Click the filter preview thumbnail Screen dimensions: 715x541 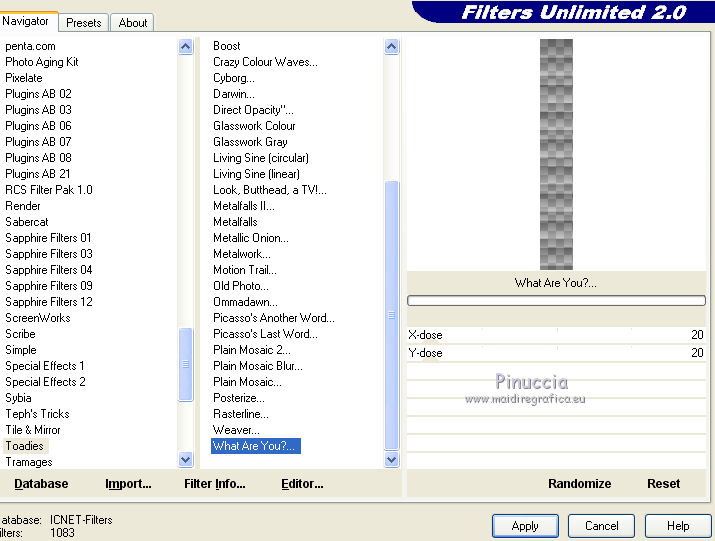(556, 154)
